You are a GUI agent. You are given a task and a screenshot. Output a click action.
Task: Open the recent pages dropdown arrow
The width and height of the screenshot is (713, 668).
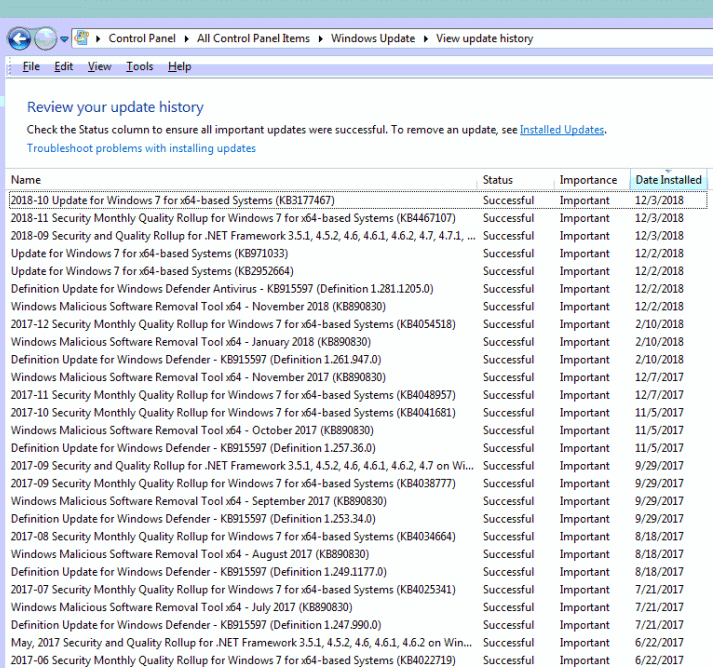click(64, 39)
